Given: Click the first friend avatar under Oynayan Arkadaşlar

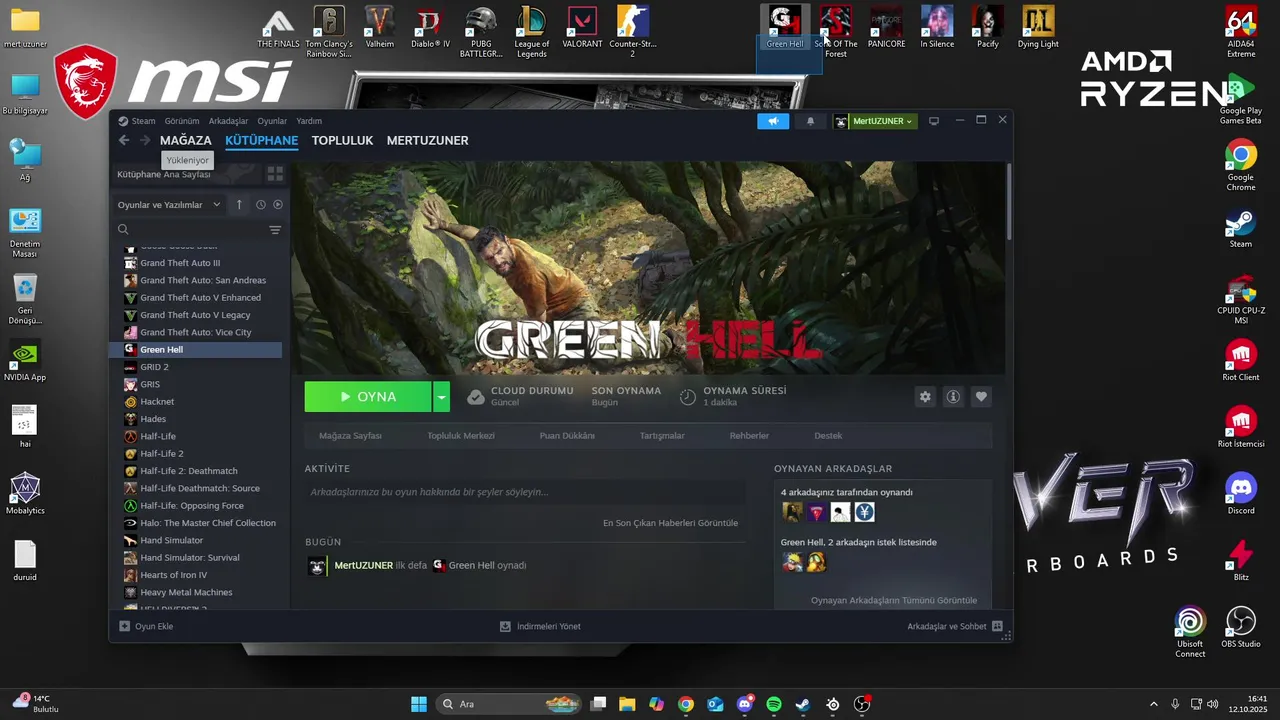Looking at the screenshot, I should (792, 512).
